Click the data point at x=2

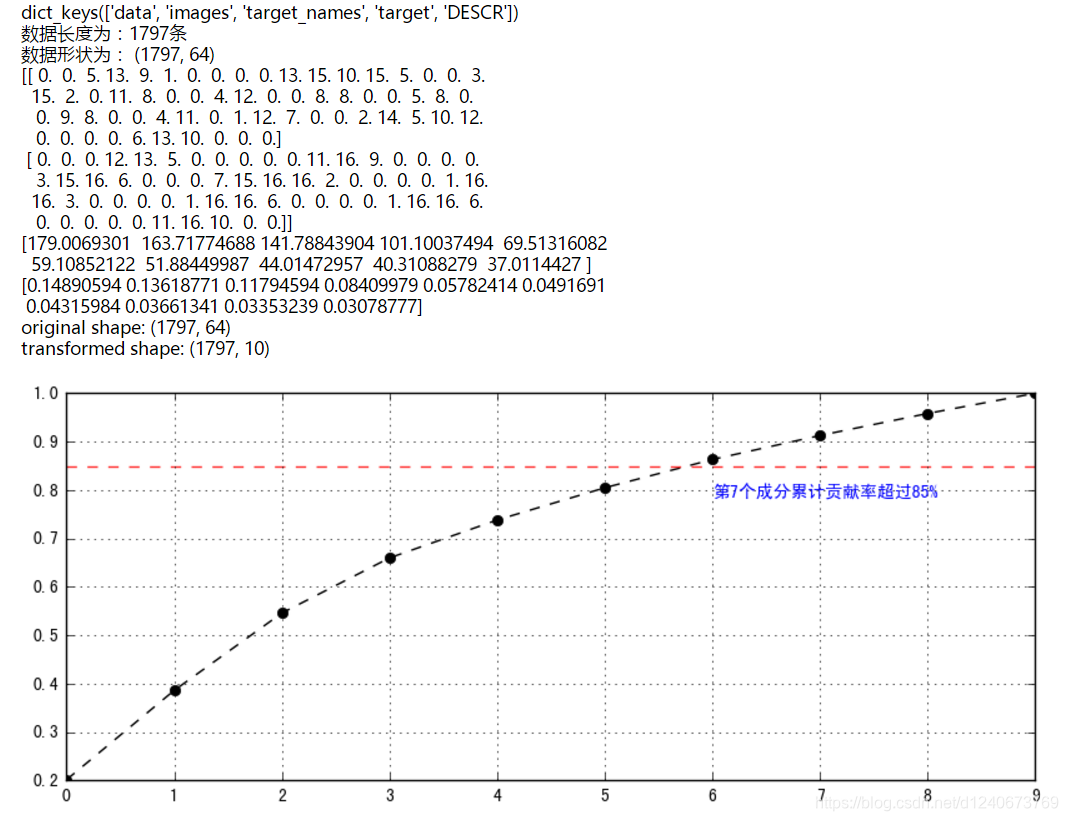282,612
